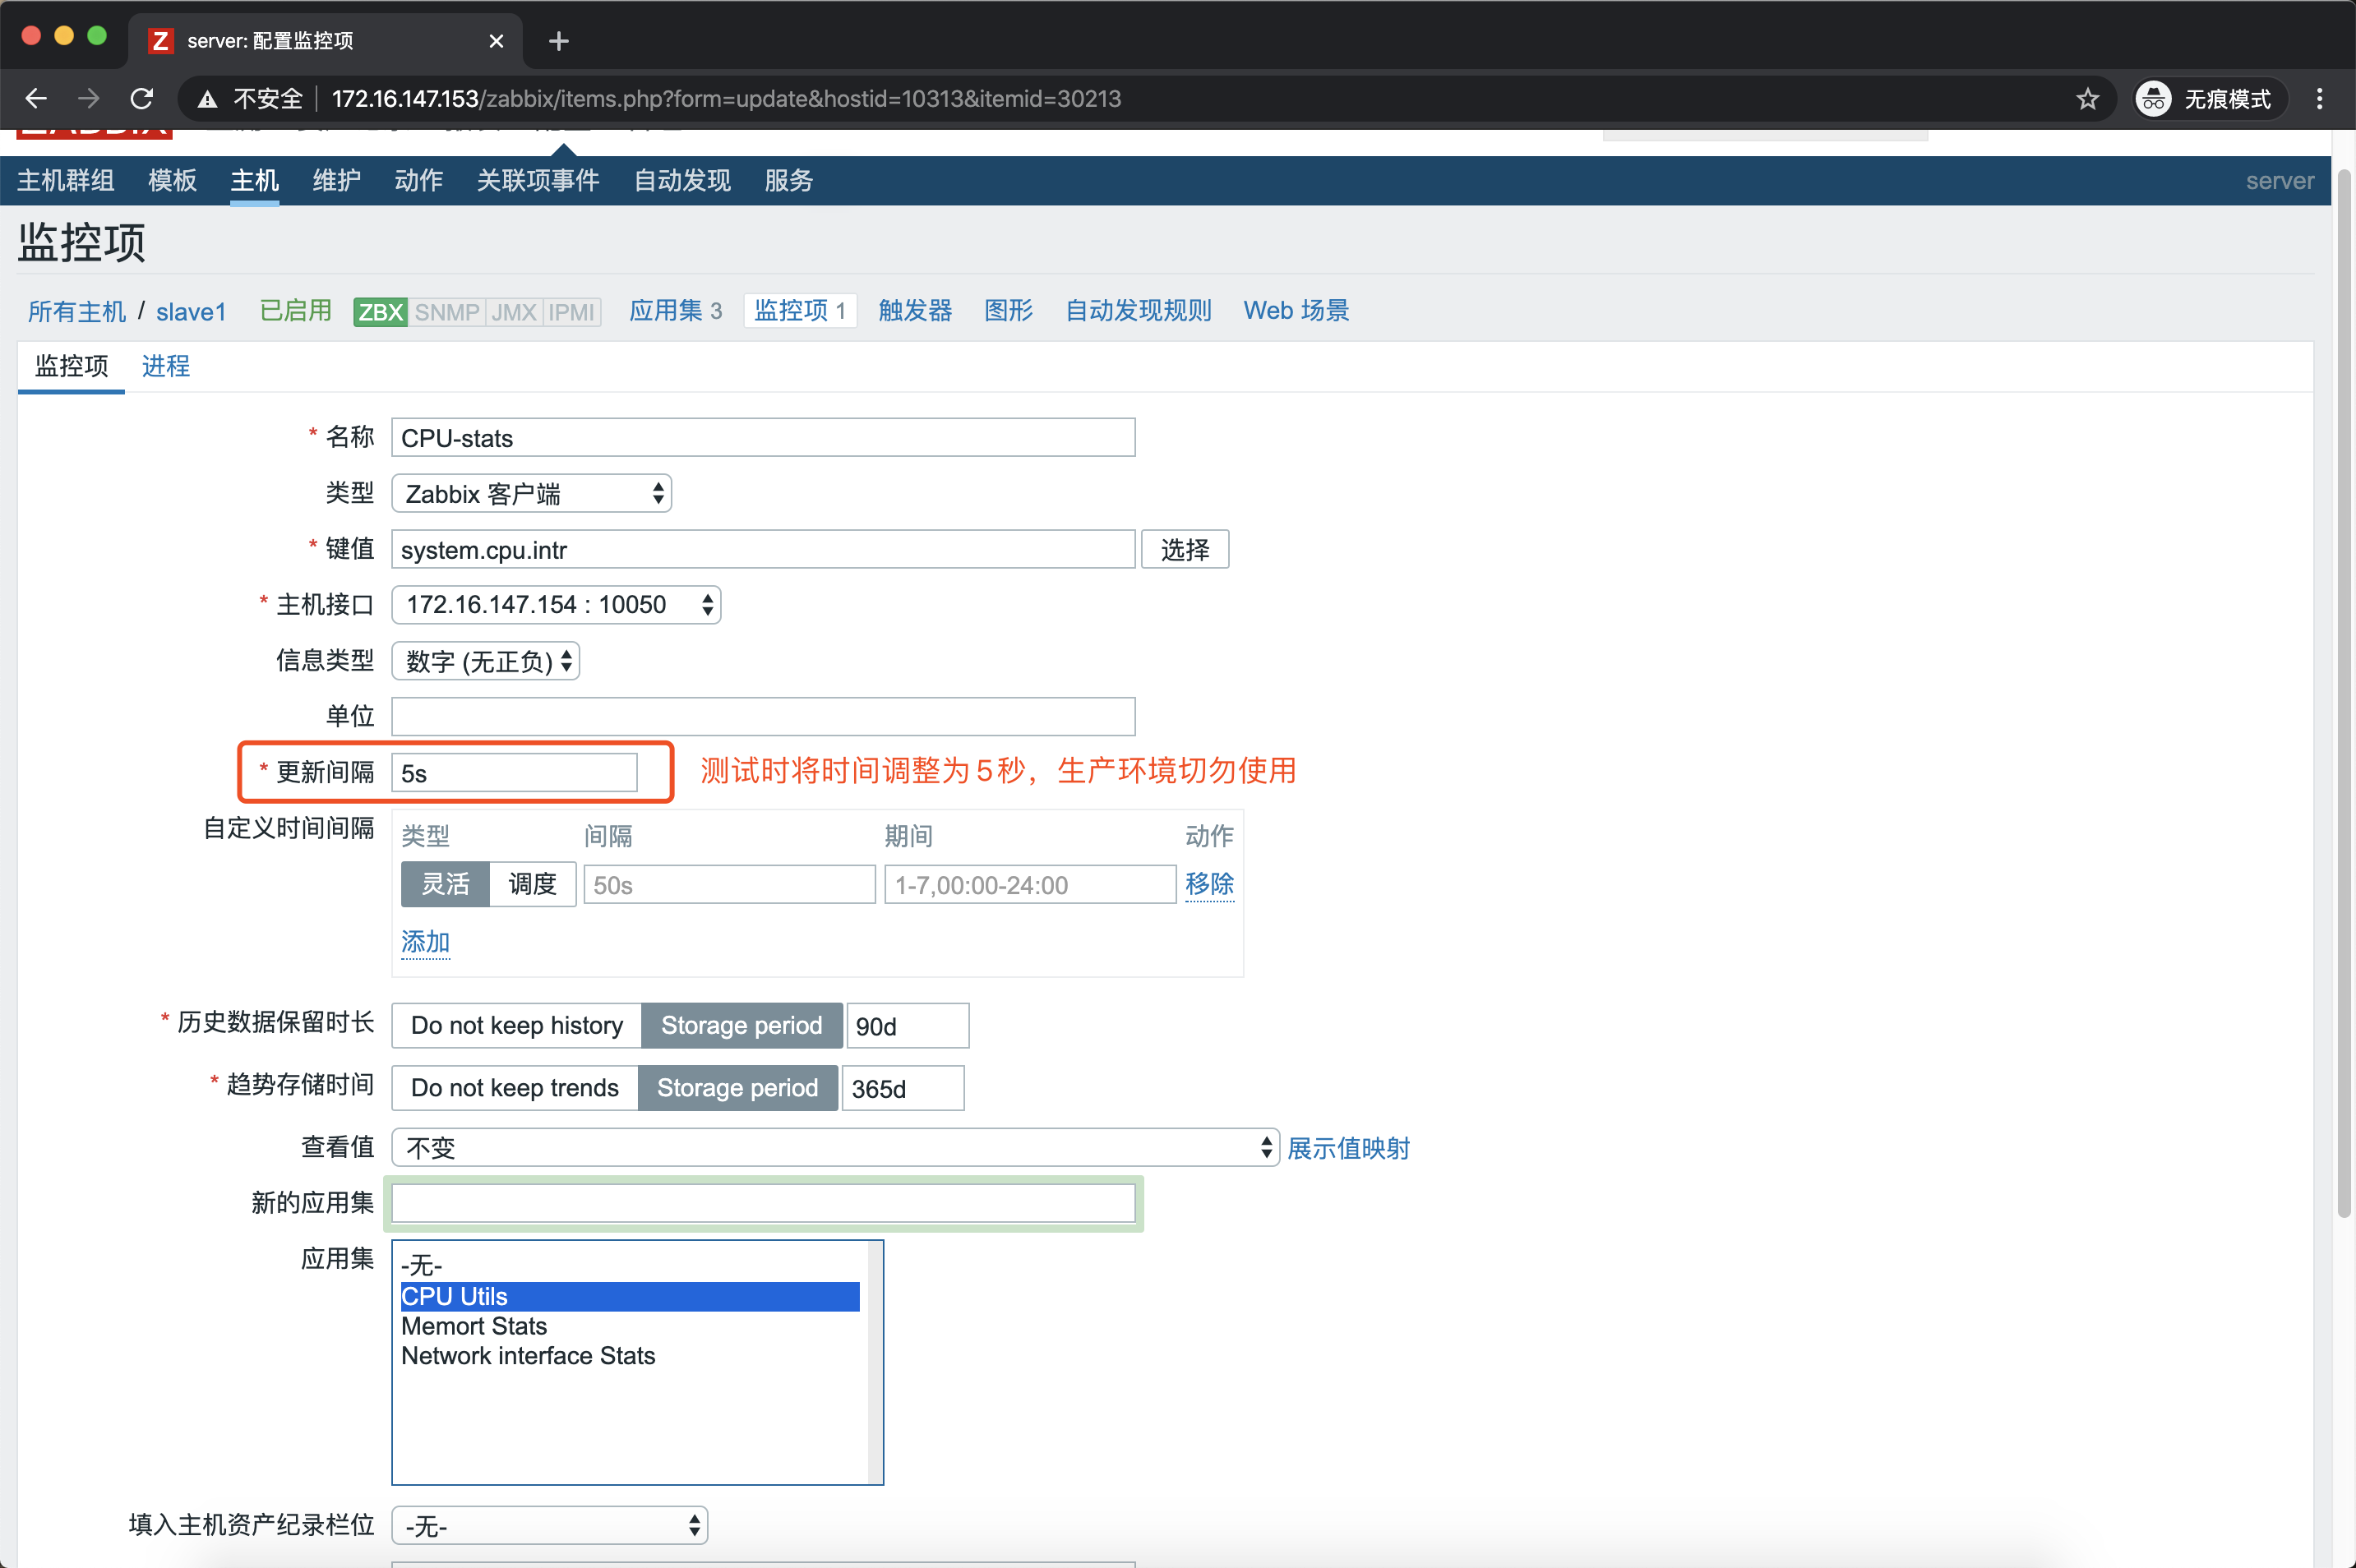Switch to the 进程 tab

tap(165, 366)
